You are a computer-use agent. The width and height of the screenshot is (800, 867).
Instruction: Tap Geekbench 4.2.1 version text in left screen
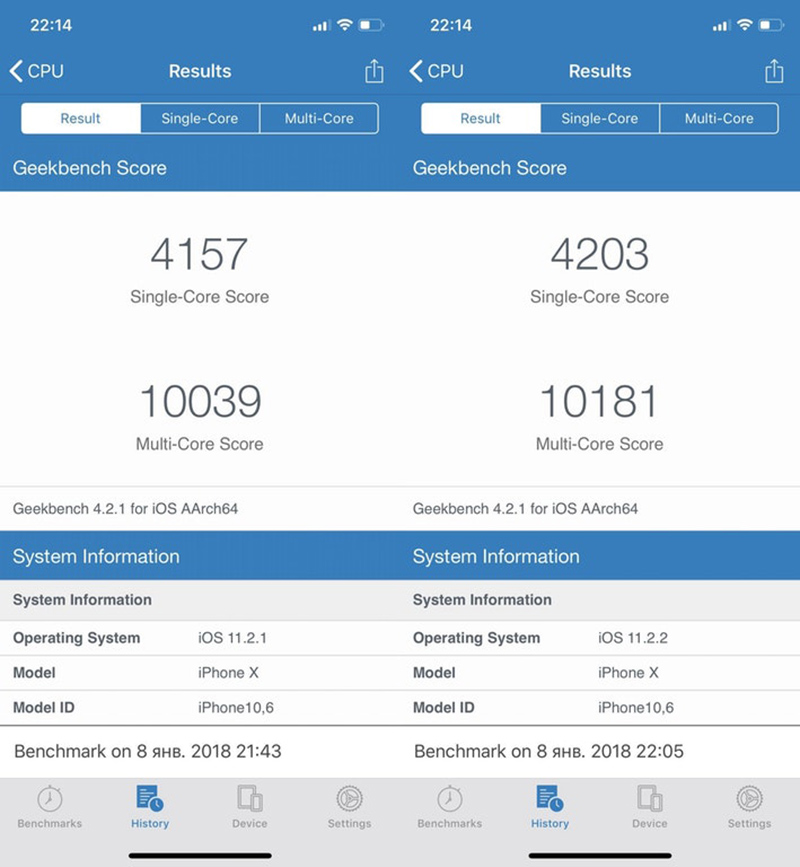pos(126,509)
